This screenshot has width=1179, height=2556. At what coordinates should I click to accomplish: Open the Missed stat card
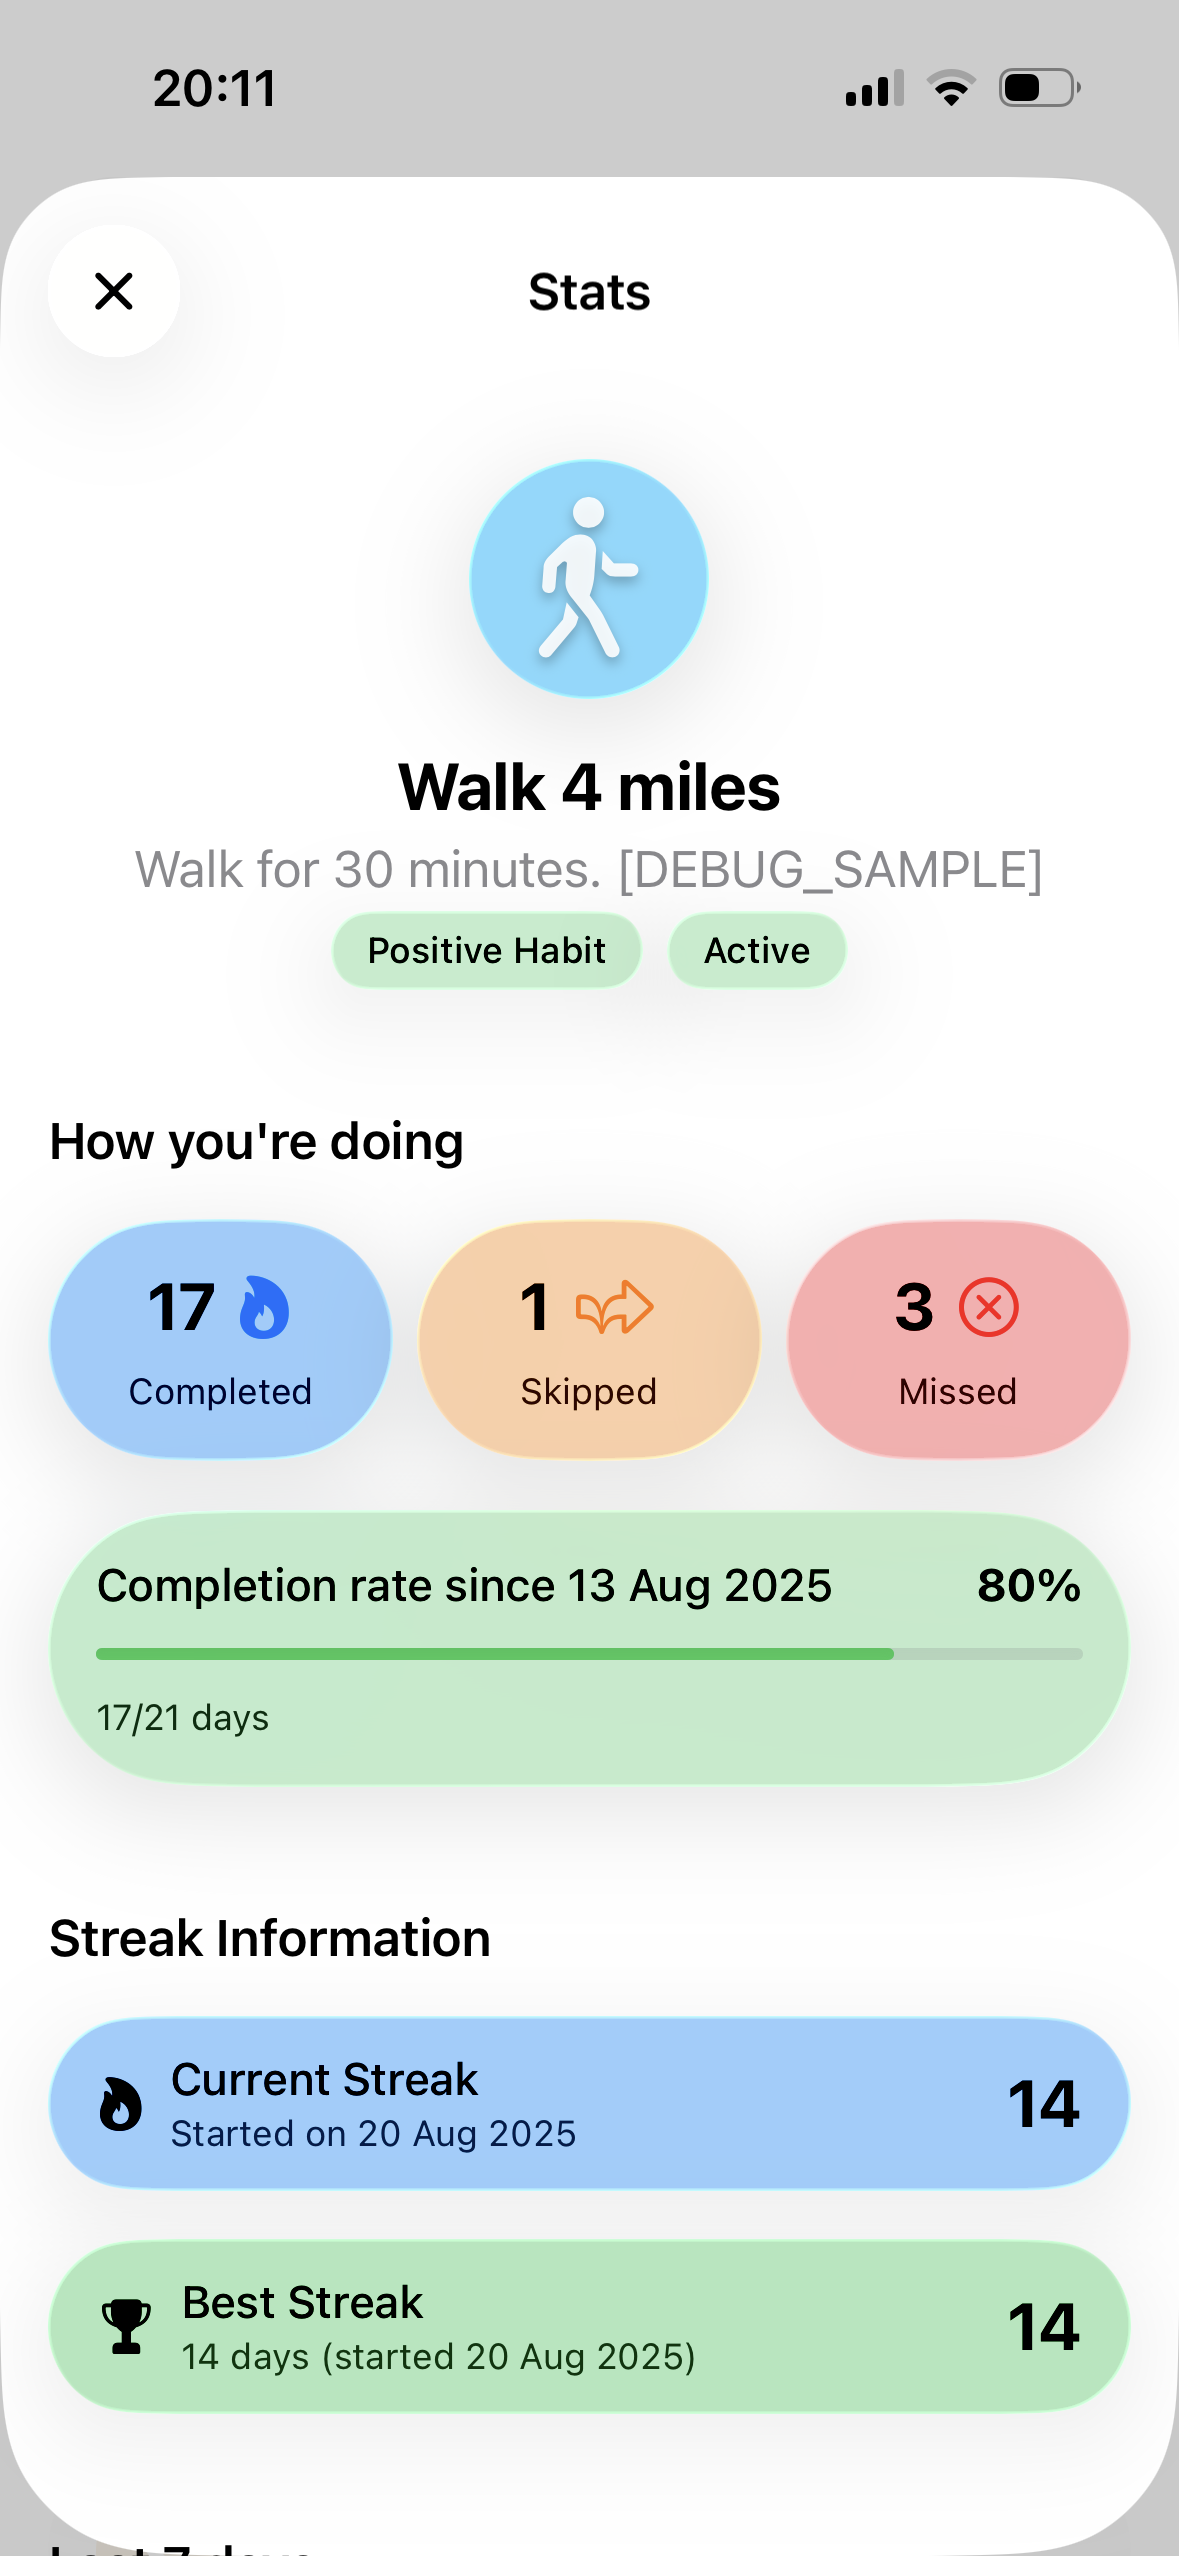click(958, 1340)
